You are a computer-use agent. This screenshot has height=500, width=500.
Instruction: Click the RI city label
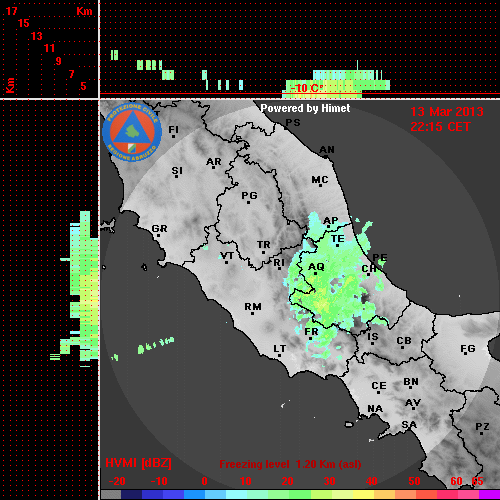(279, 263)
